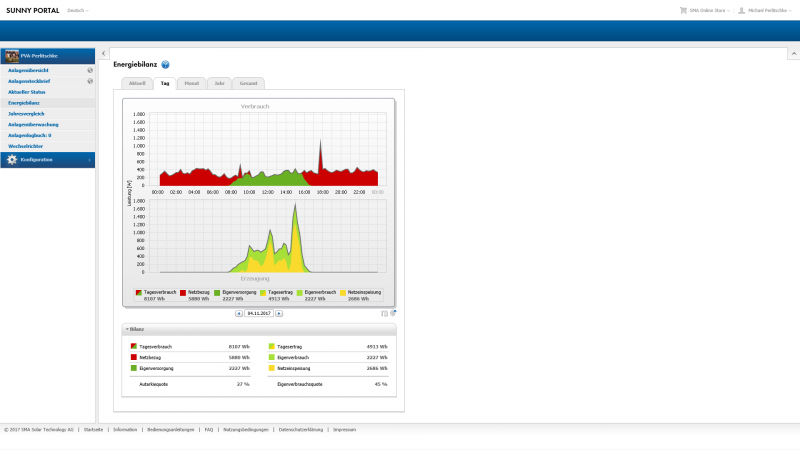Open chart data details icon
This screenshot has width=800, height=450.
point(384,313)
